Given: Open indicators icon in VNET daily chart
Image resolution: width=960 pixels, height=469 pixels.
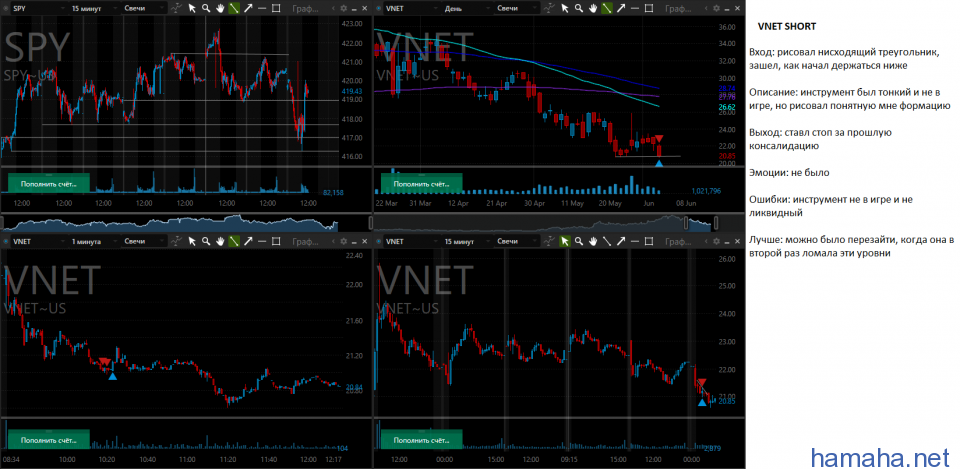Looking at the screenshot, I should [x=549, y=9].
